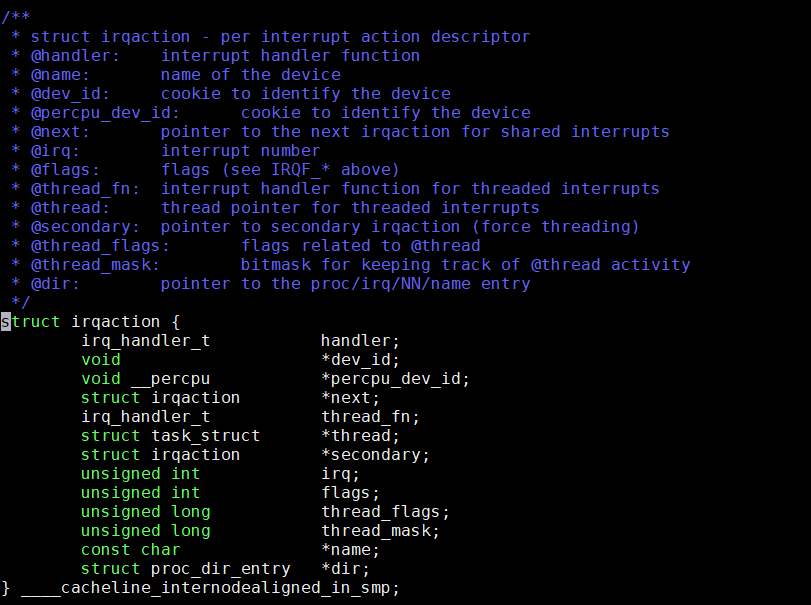Click the irq_handler_t type before handler
This screenshot has width=811, height=605.
point(146,341)
